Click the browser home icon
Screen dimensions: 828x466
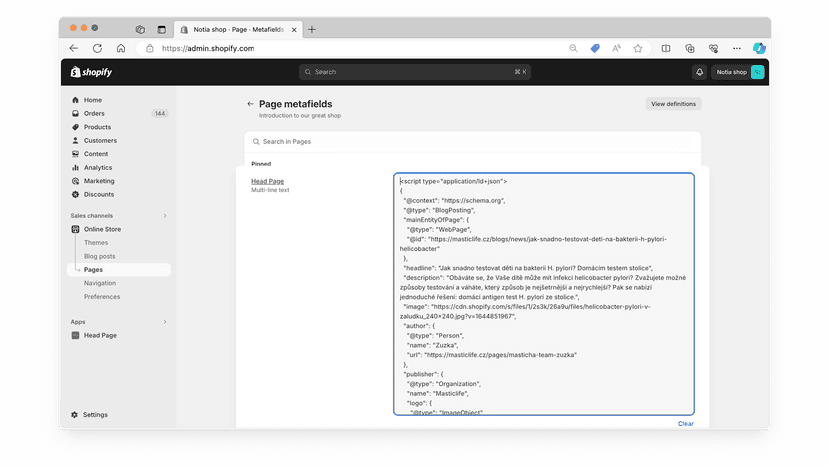pos(121,48)
